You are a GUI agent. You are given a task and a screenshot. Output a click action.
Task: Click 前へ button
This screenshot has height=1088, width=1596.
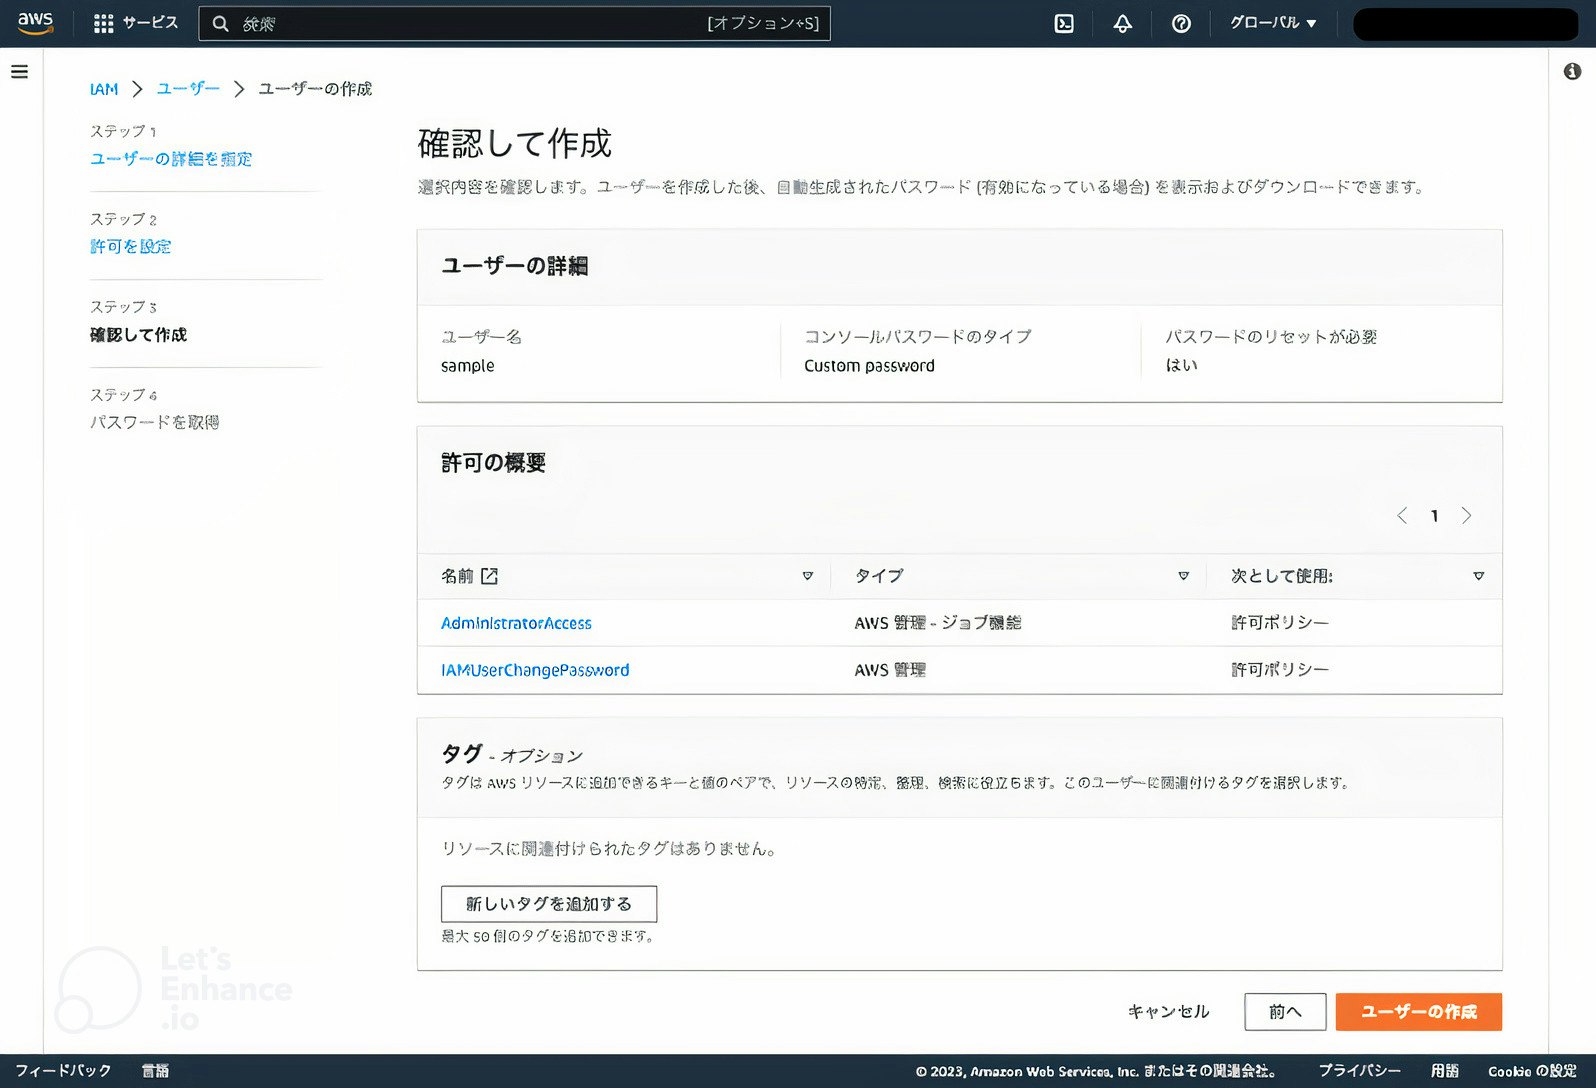tap(1285, 1012)
